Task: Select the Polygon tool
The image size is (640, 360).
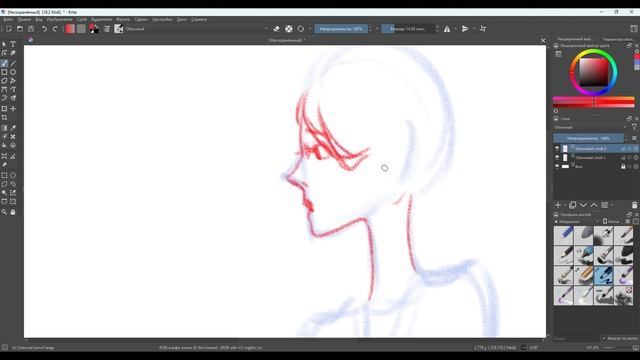Action: tap(4, 81)
